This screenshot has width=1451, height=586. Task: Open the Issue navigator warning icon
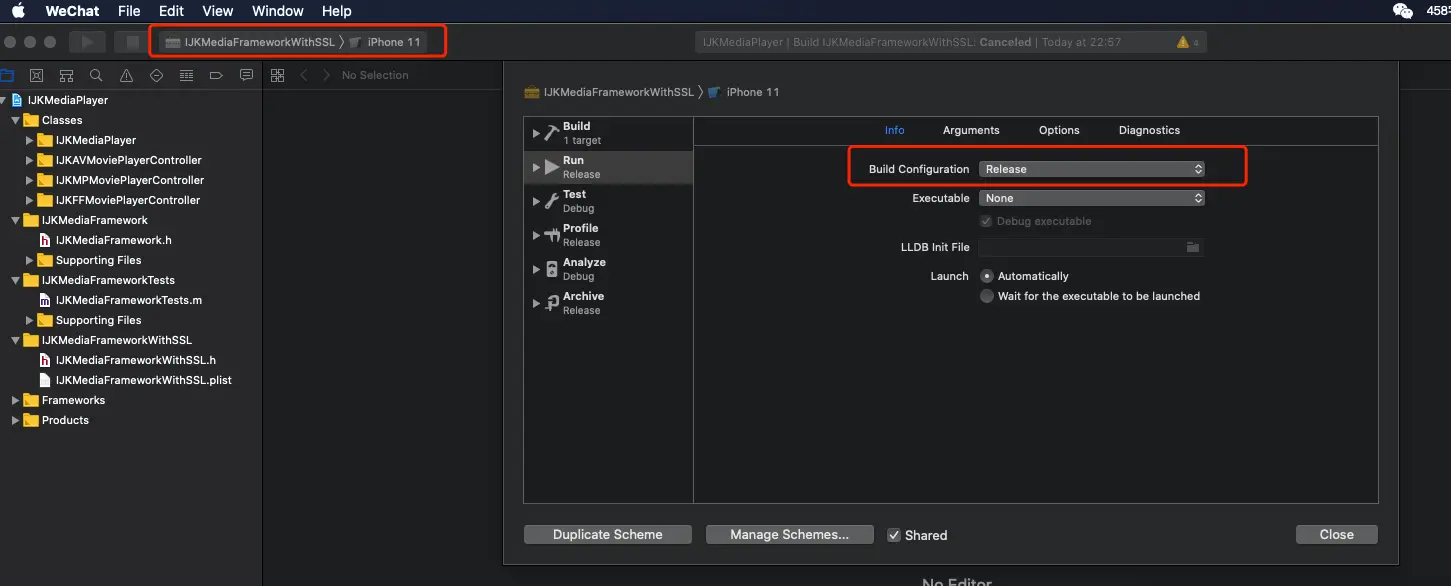pyautogui.click(x=126, y=75)
